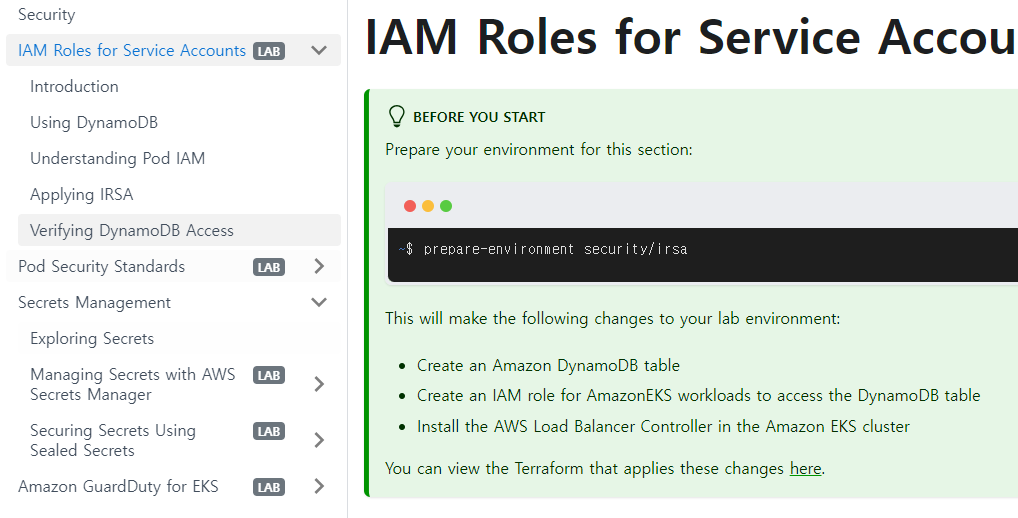Collapse the IAM Roles for Service Accounts section

click(x=319, y=50)
